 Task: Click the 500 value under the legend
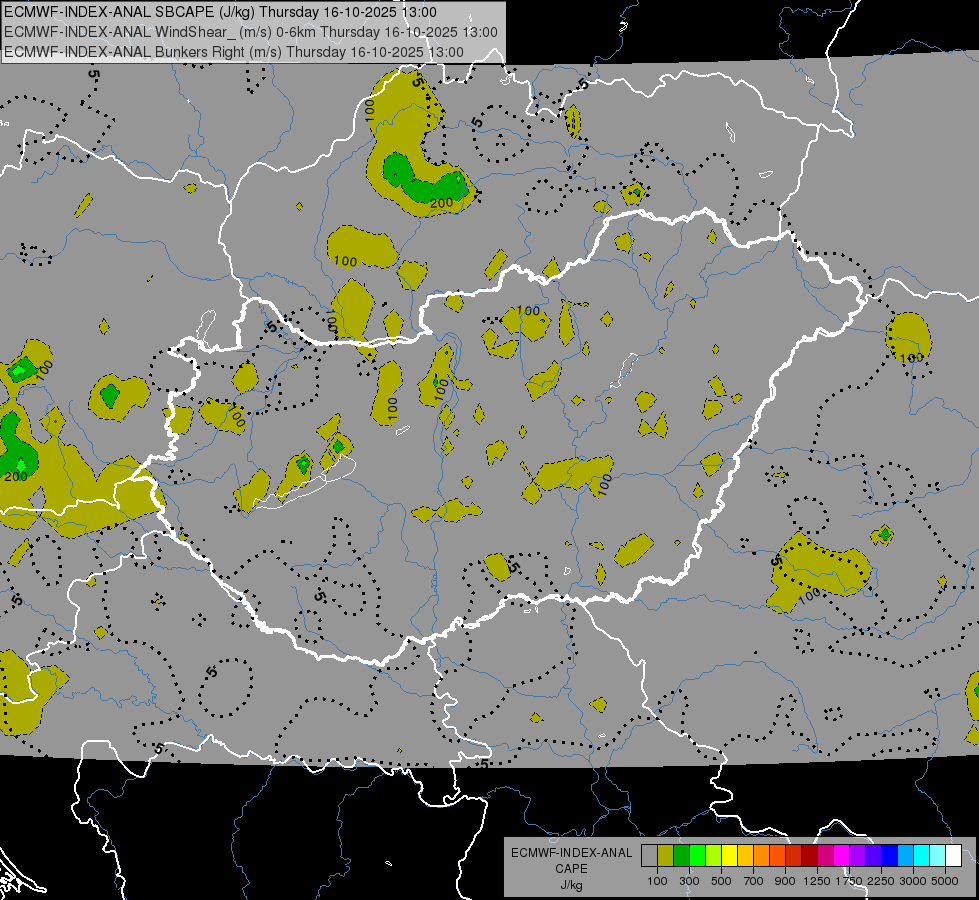coord(721,881)
